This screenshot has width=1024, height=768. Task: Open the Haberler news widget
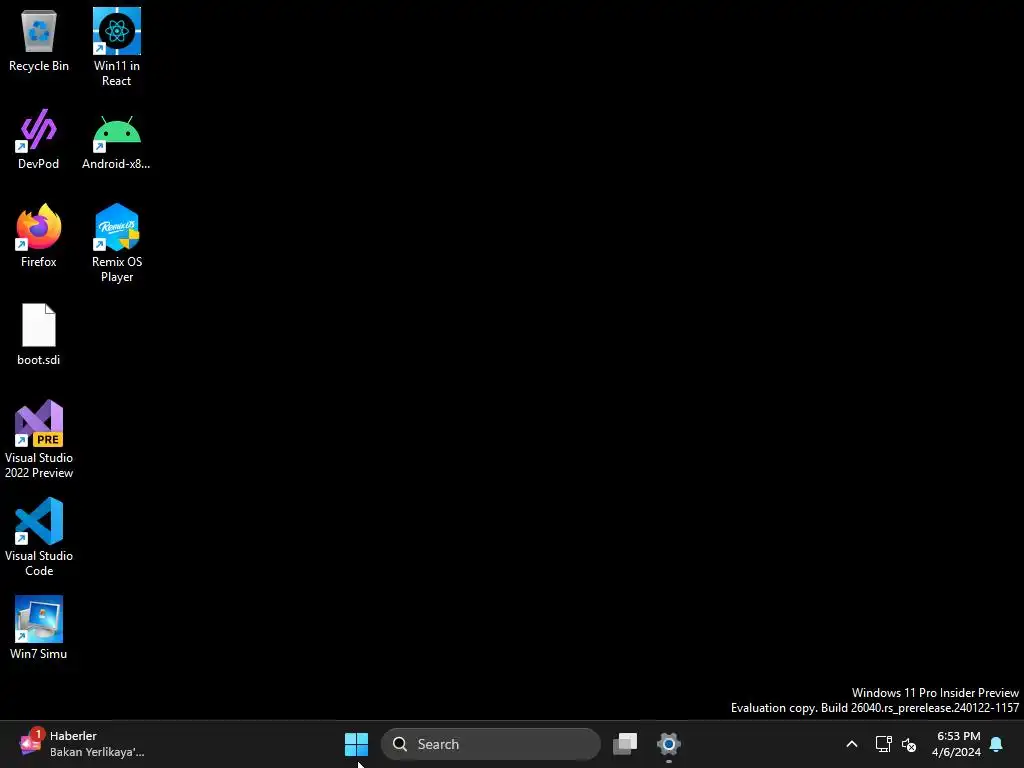coord(82,744)
